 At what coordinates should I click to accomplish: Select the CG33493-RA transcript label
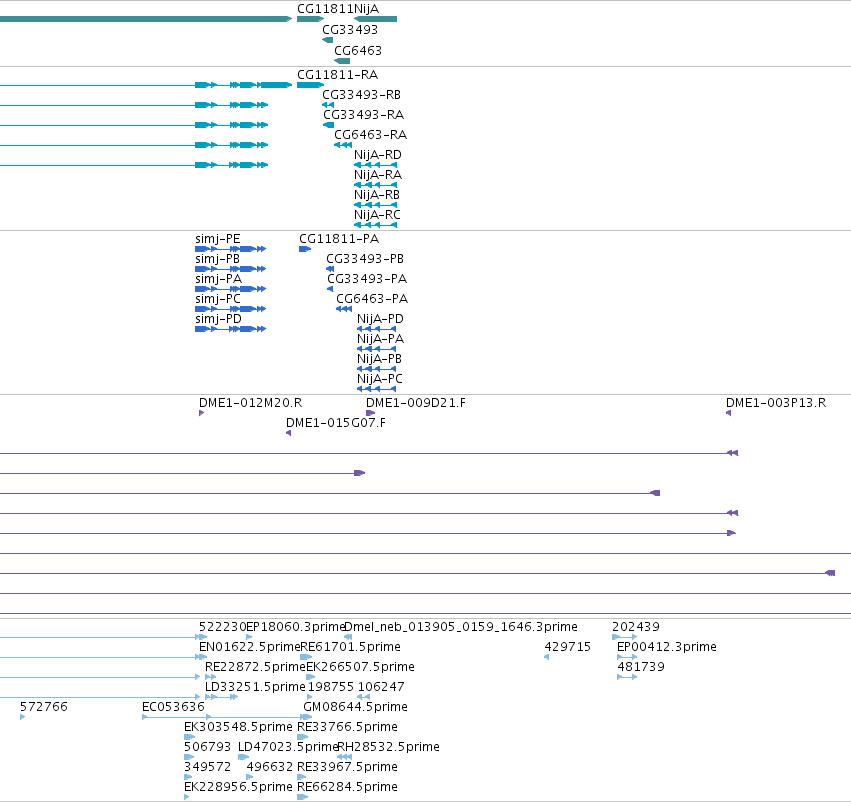pos(363,114)
